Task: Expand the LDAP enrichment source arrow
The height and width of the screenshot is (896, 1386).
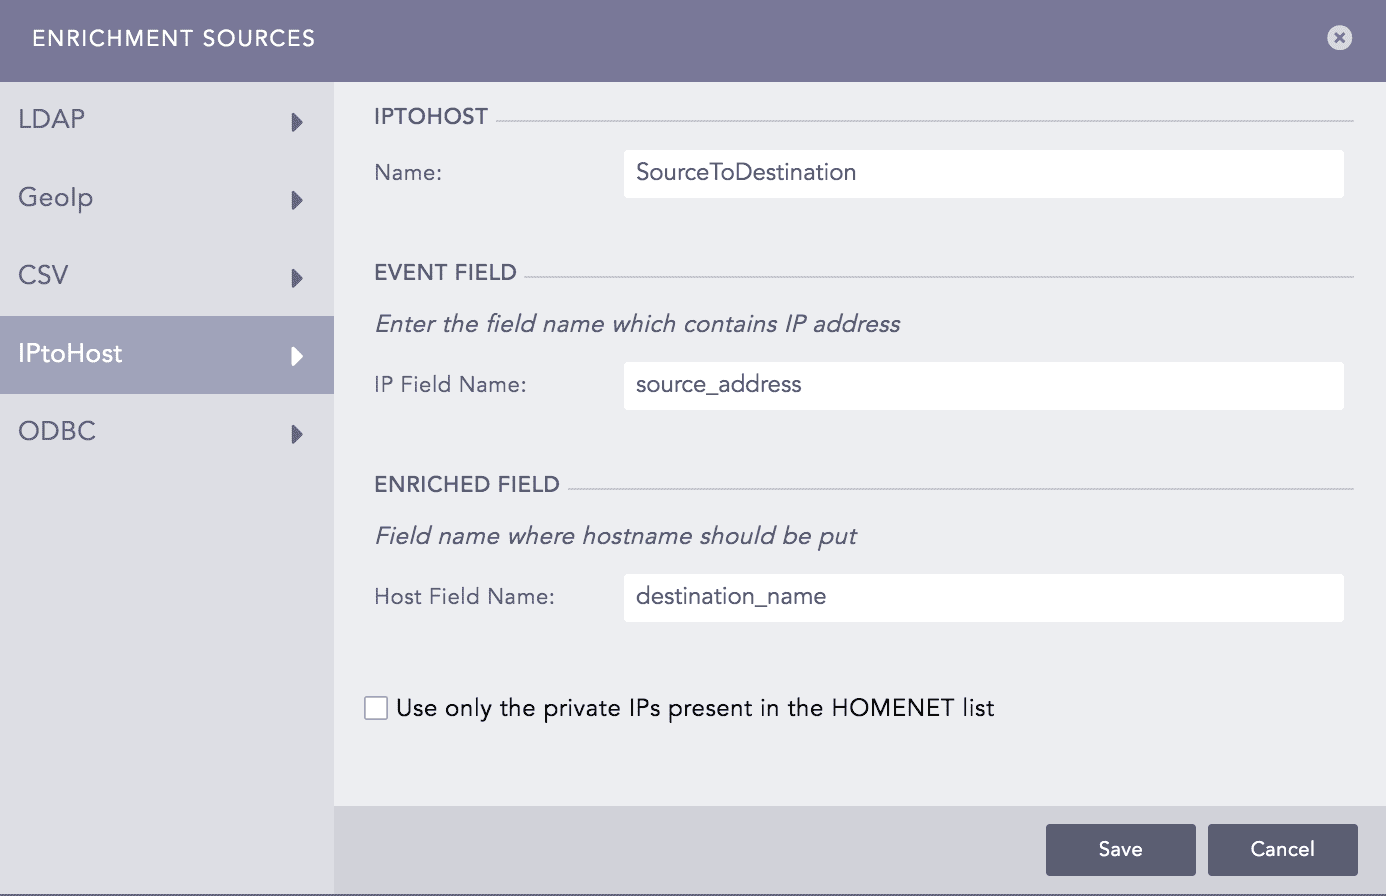Action: click(x=296, y=122)
